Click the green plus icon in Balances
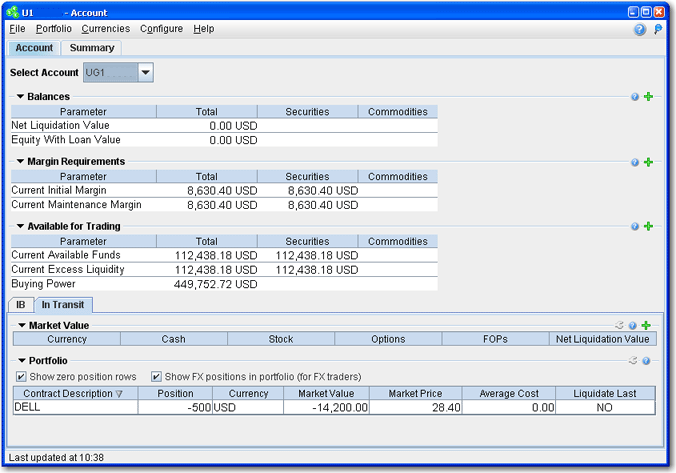Viewport: 676px width, 473px height. pos(648,97)
